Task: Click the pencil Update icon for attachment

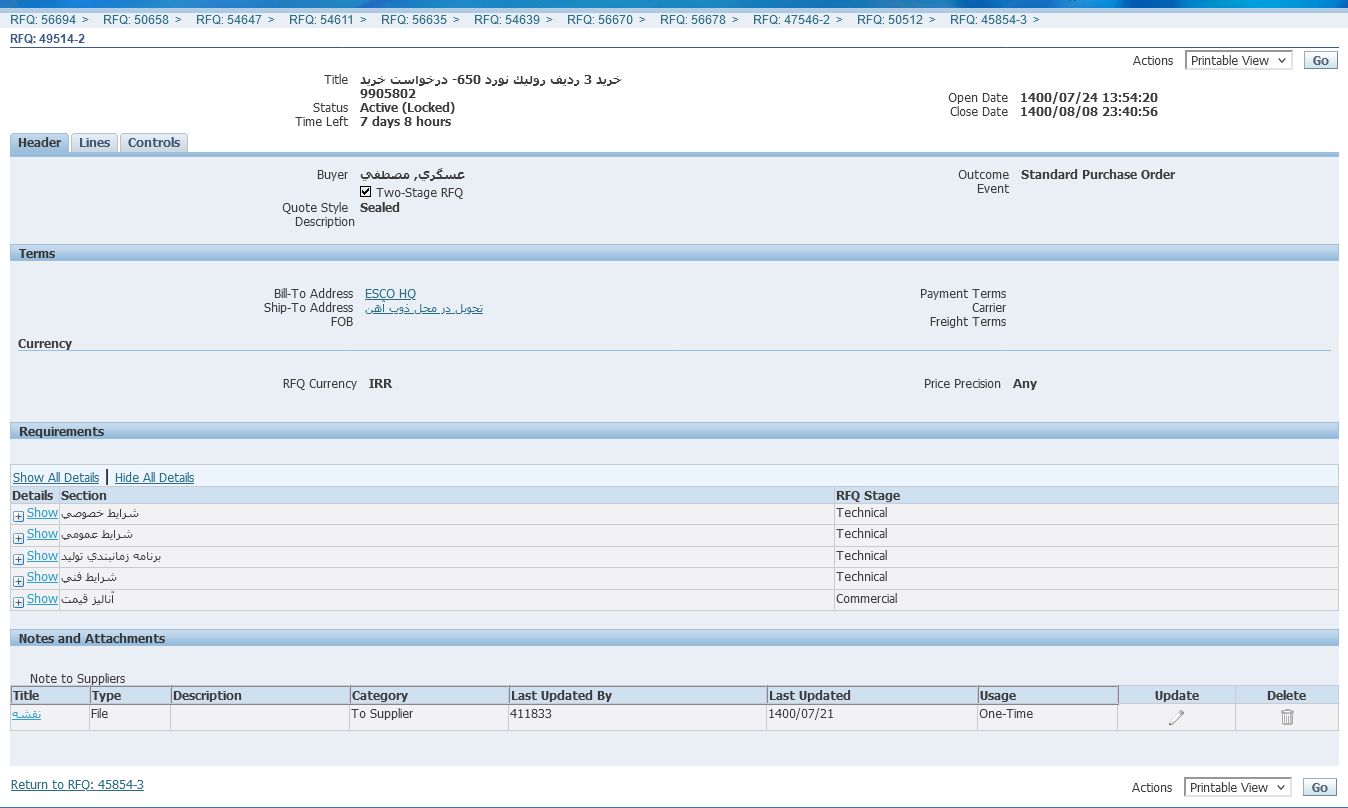Action: 1176,716
